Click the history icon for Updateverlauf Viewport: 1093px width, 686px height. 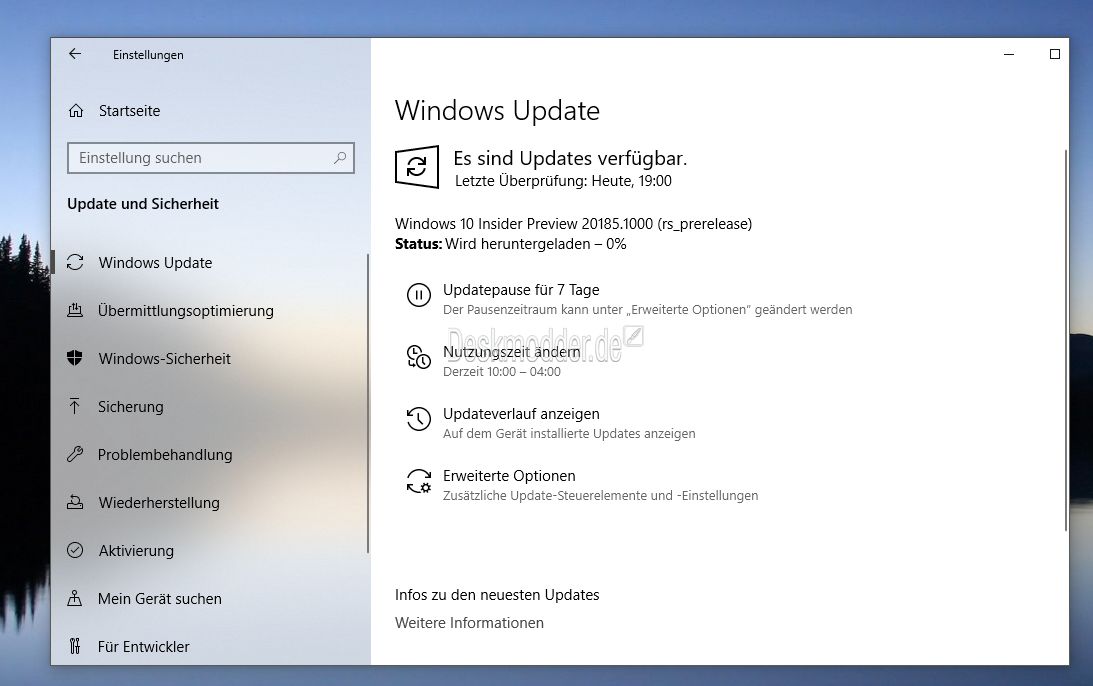[418, 419]
